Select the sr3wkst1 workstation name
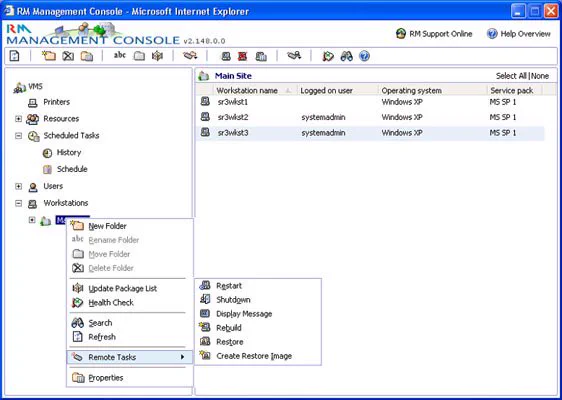 pos(233,102)
